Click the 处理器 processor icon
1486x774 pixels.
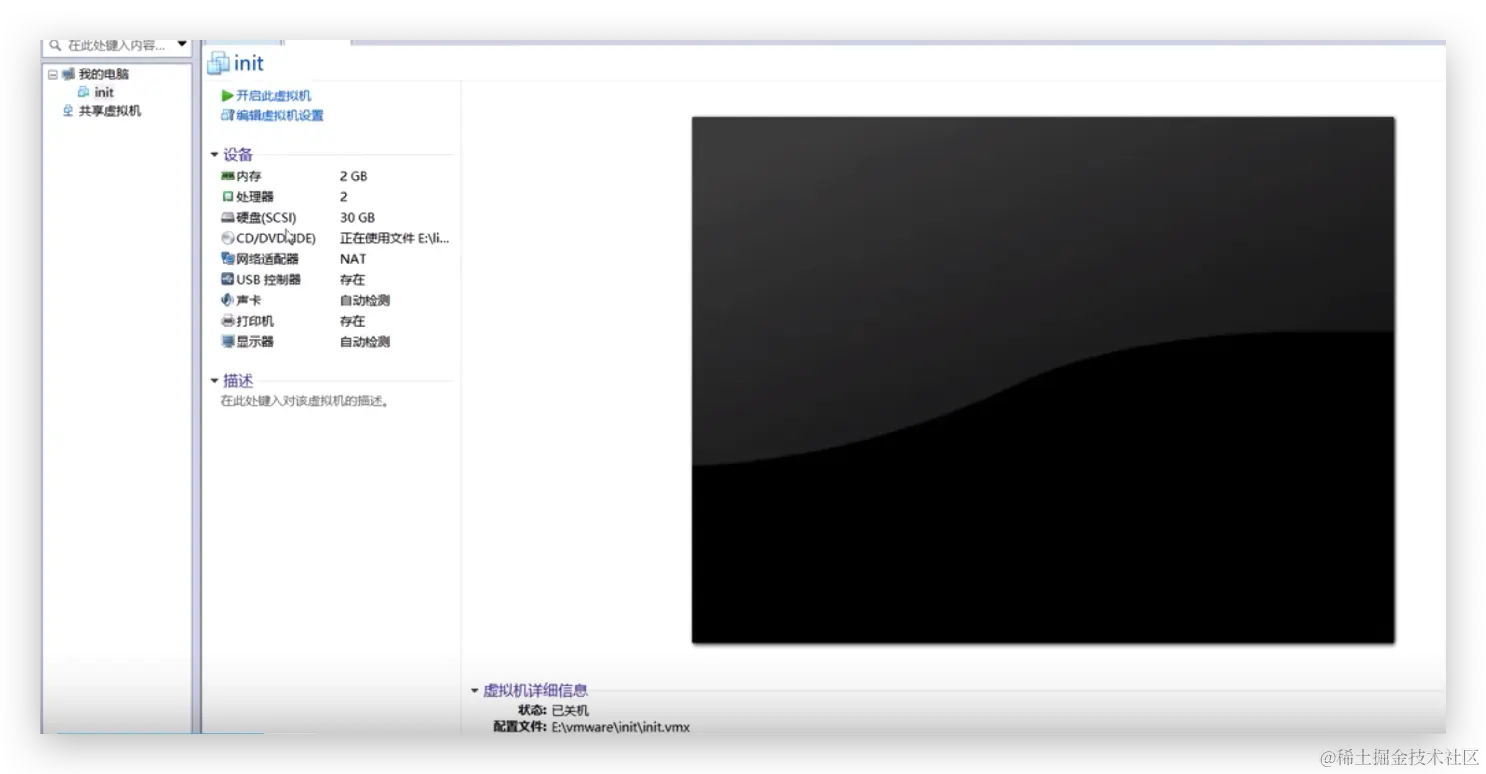228,197
